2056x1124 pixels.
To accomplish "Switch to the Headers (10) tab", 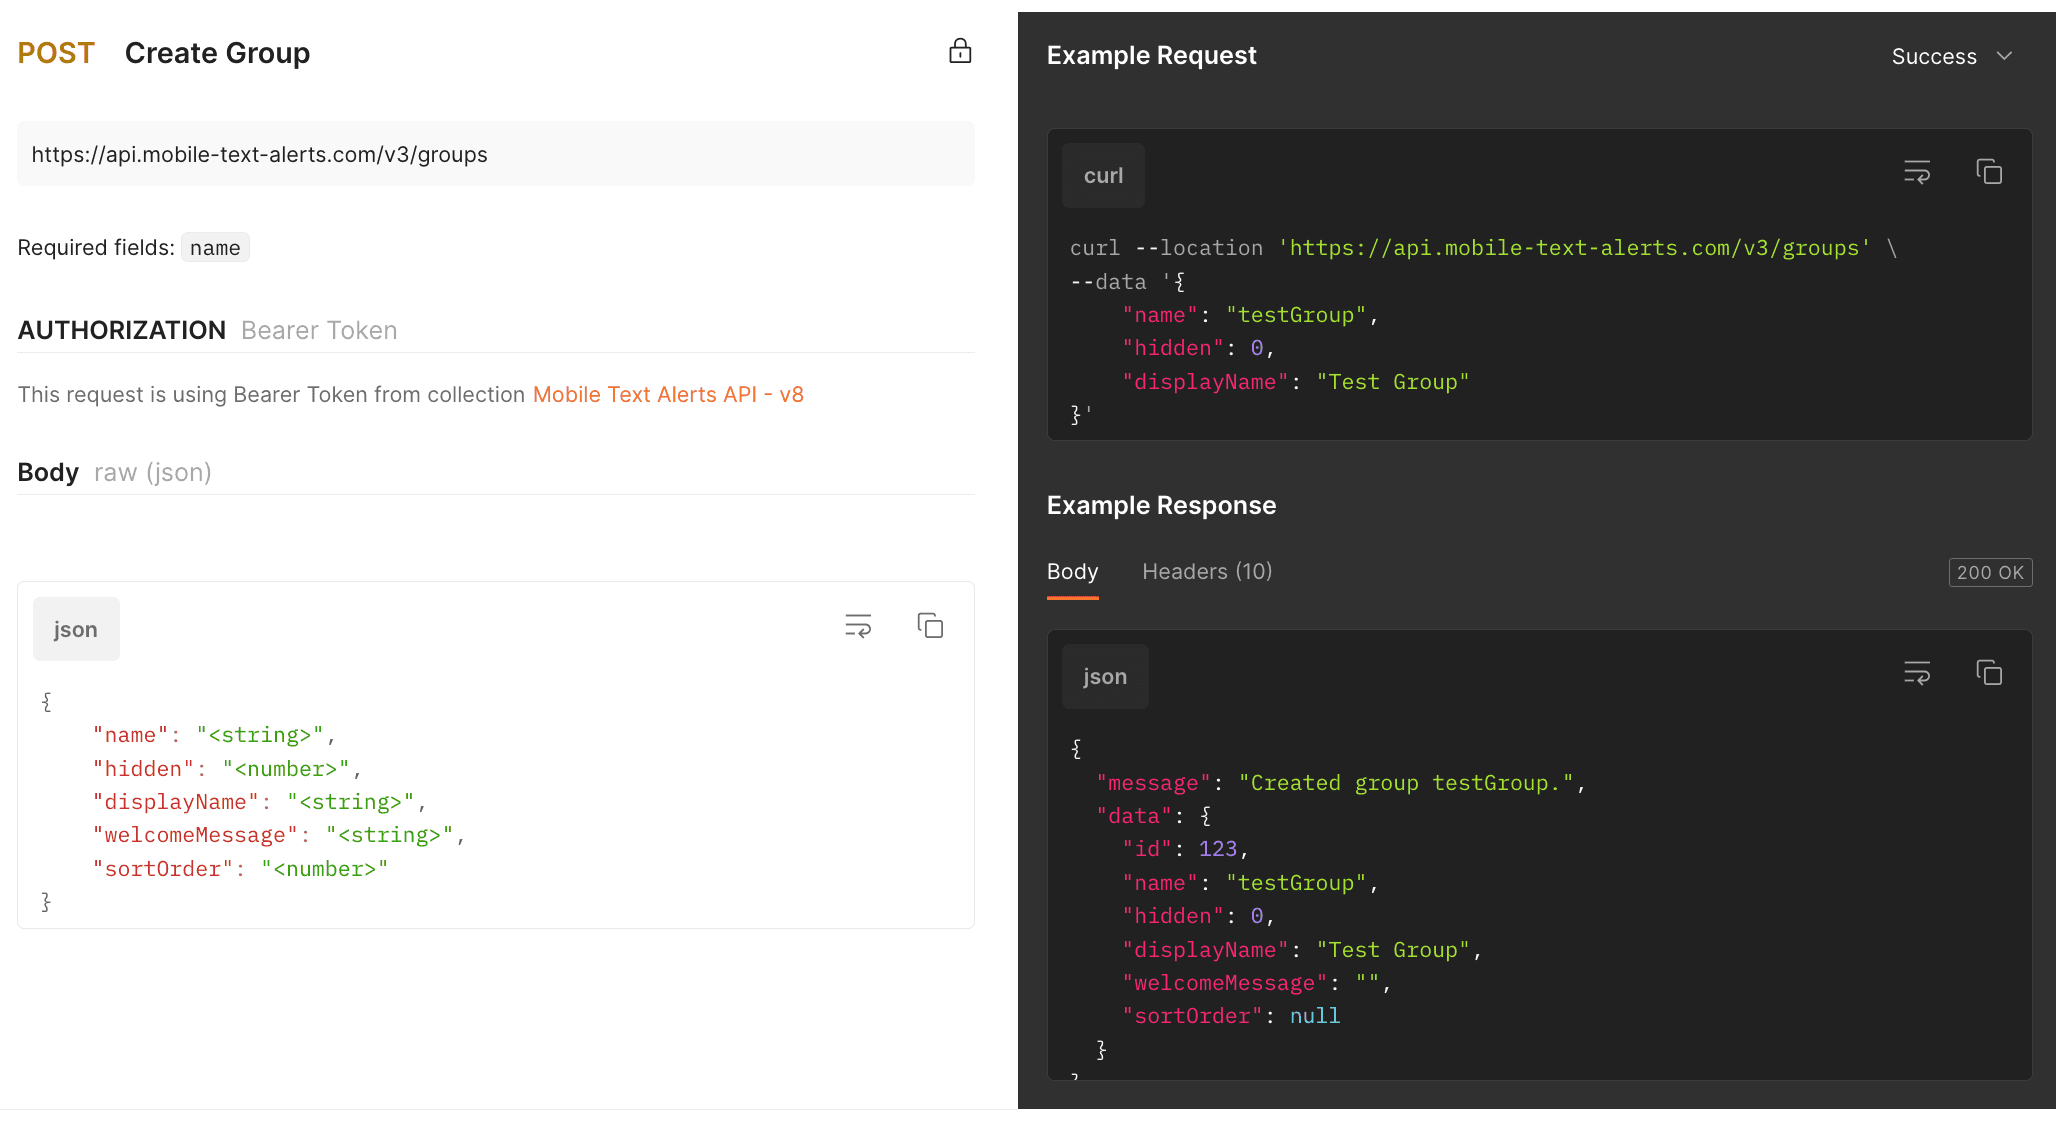I will 1207,571.
